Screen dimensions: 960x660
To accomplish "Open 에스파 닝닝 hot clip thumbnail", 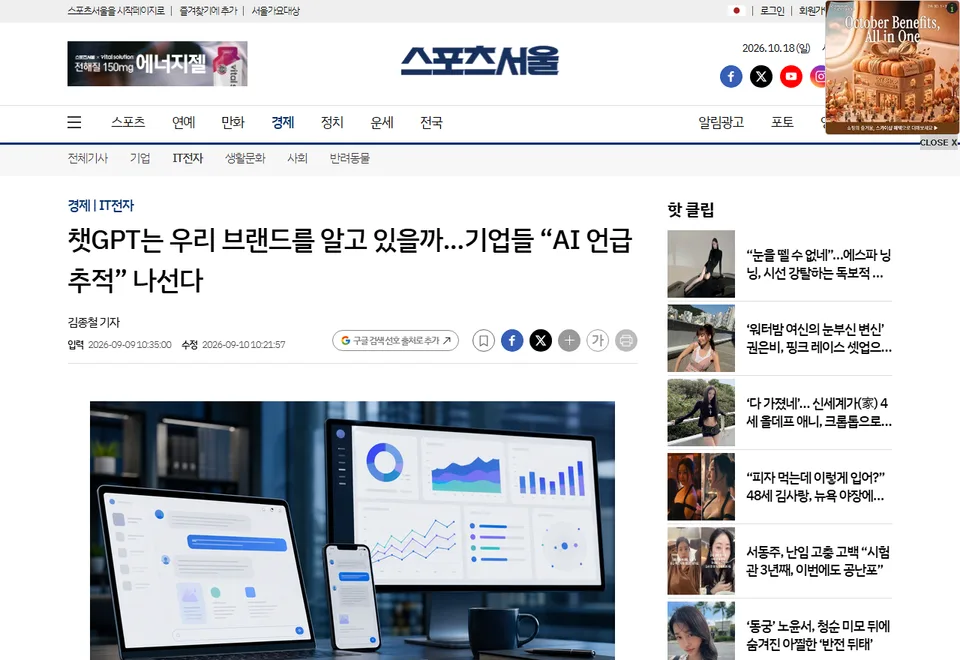I will coord(701,264).
